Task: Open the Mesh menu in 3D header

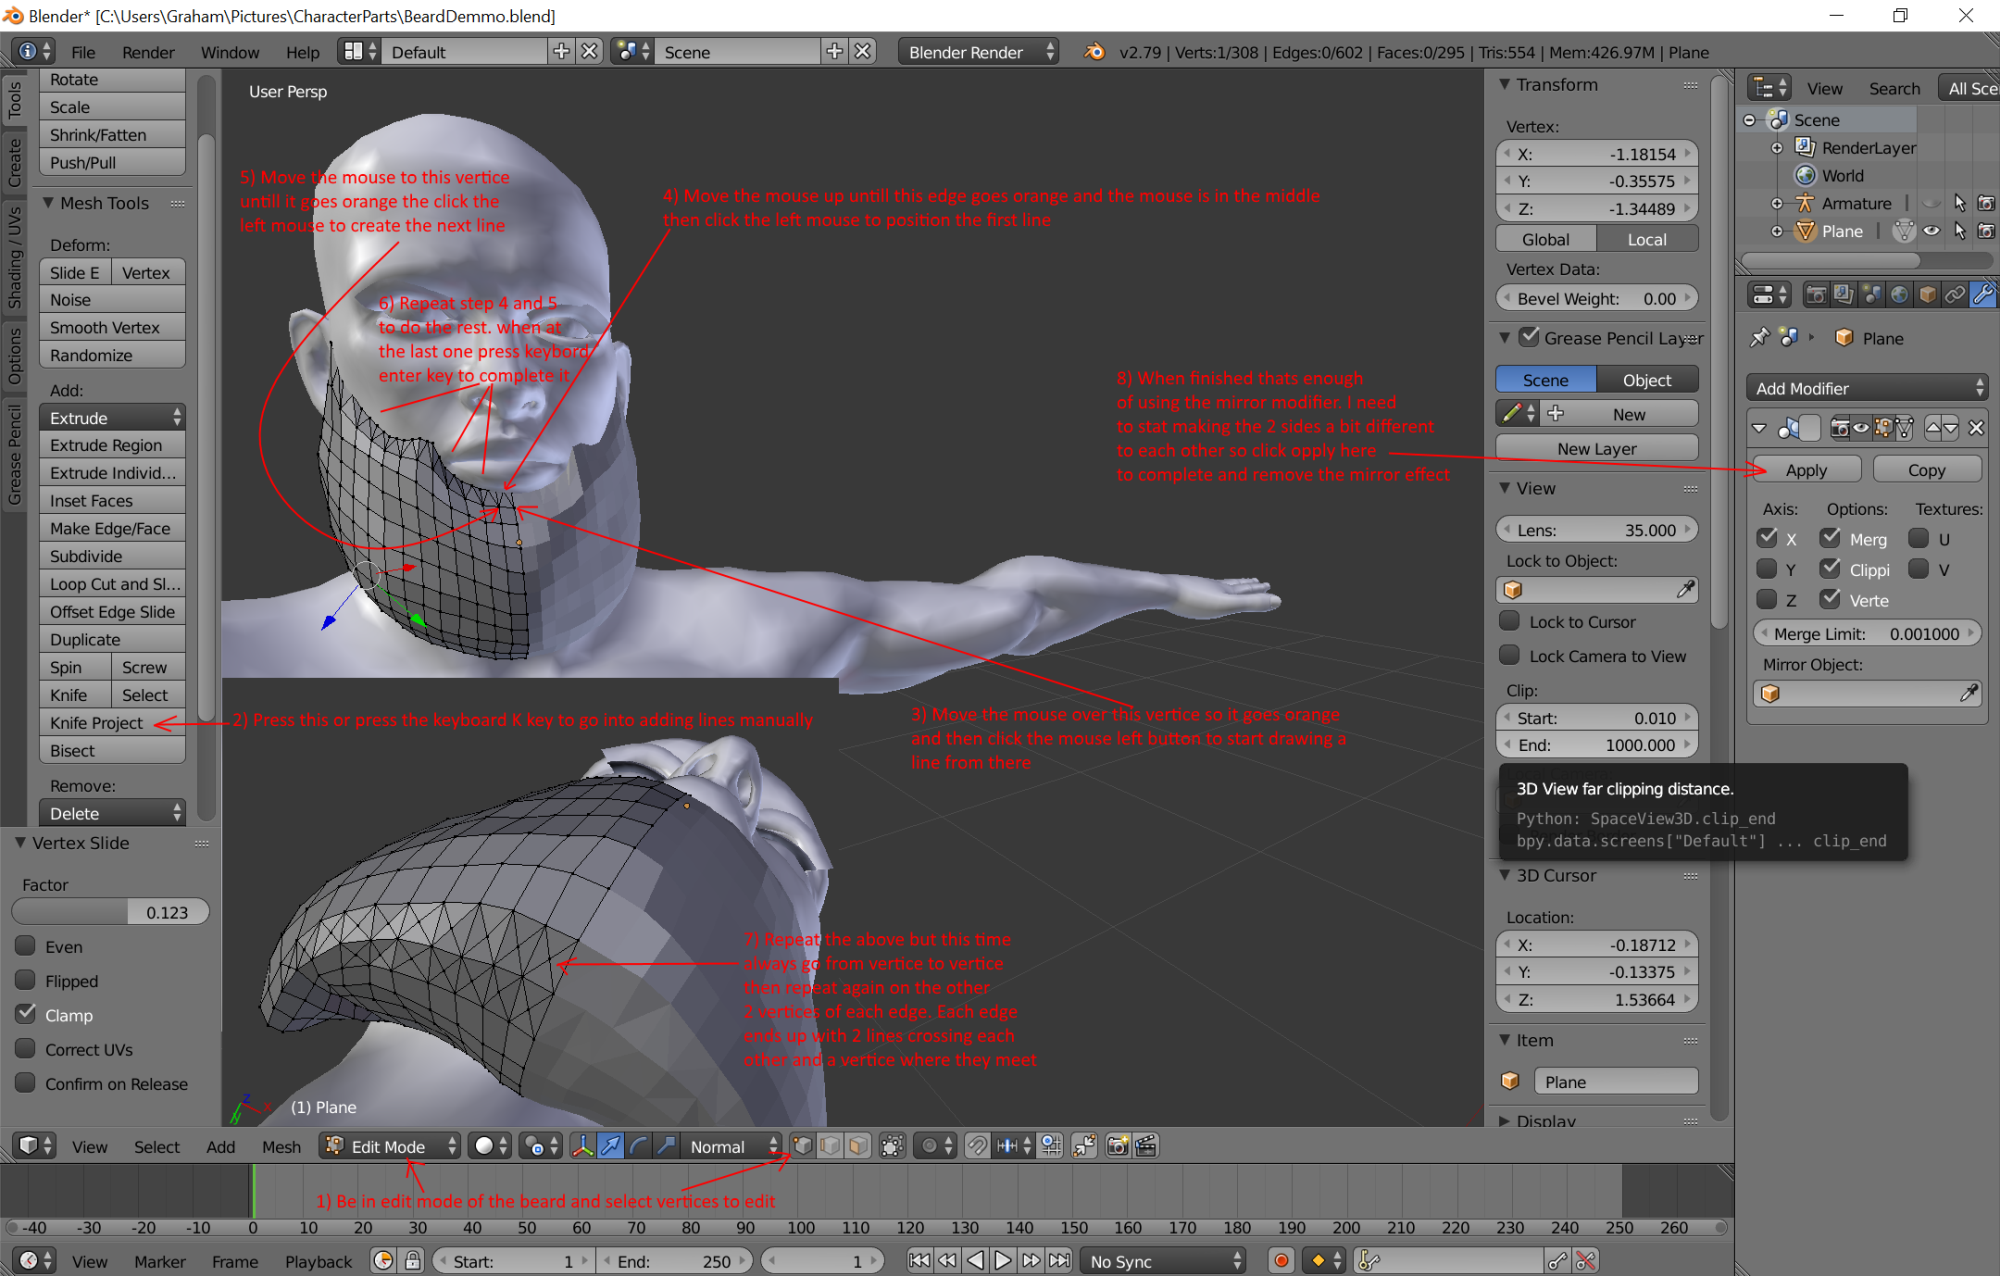Action: 281,1147
